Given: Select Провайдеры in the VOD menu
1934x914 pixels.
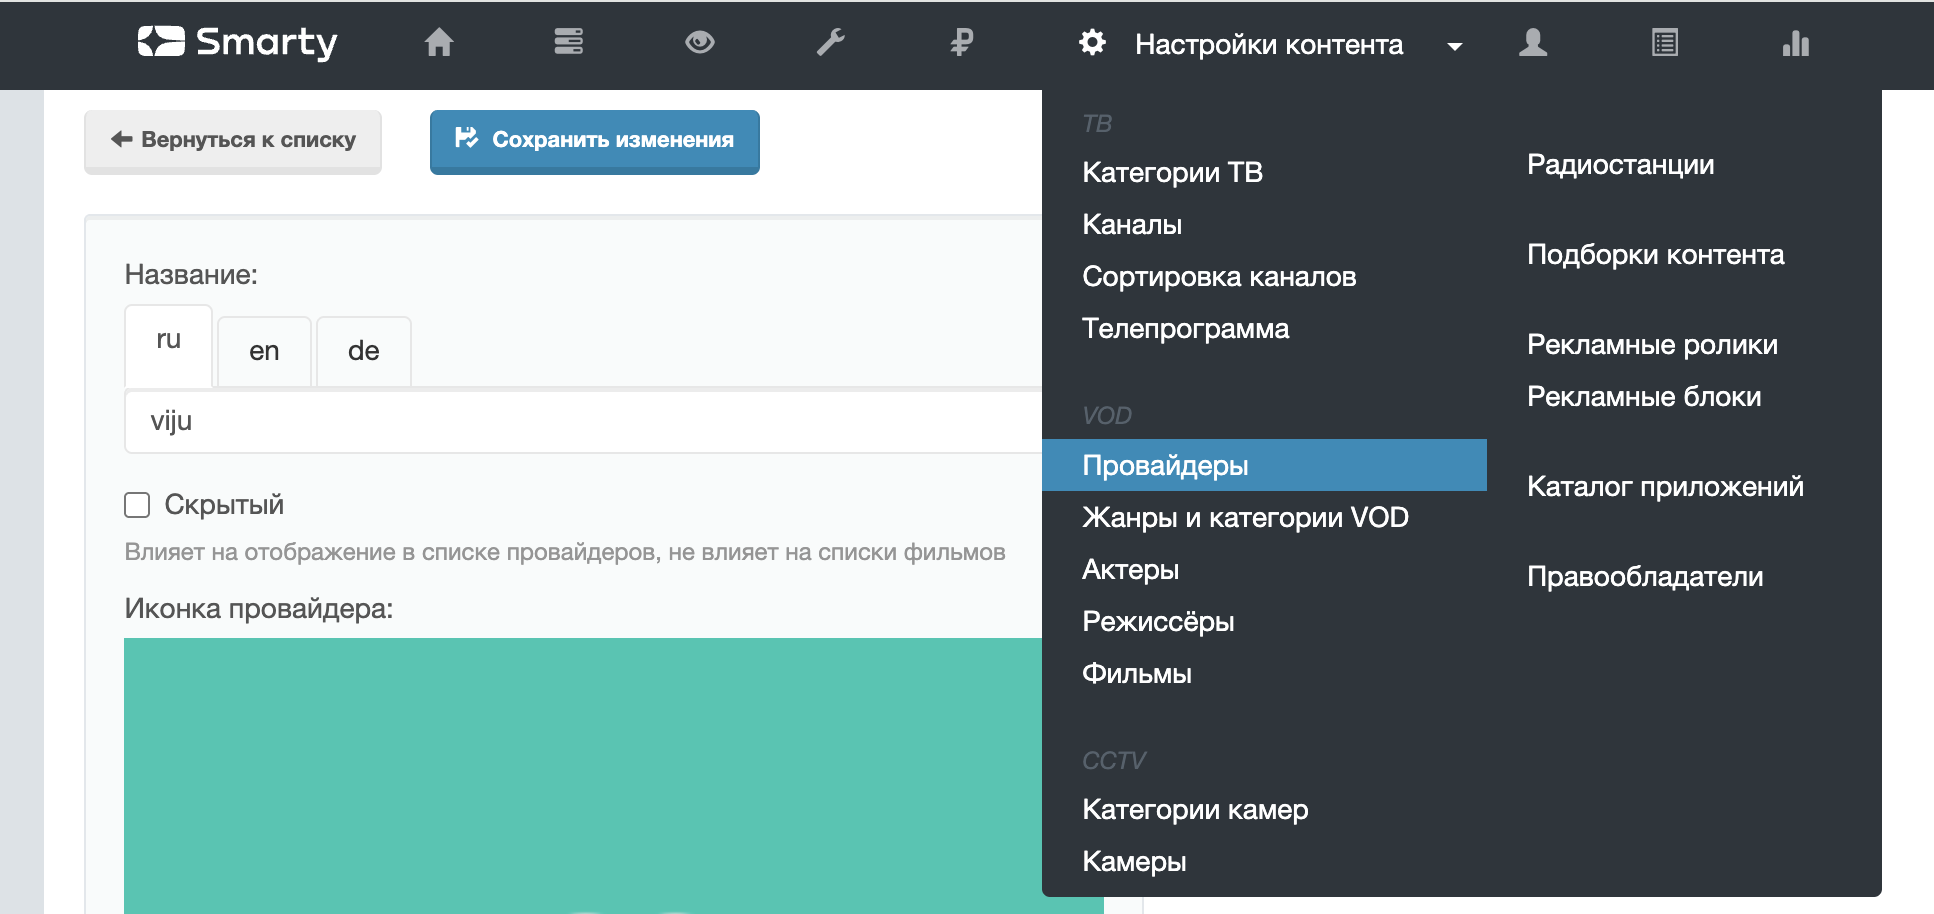Looking at the screenshot, I should 1165,465.
